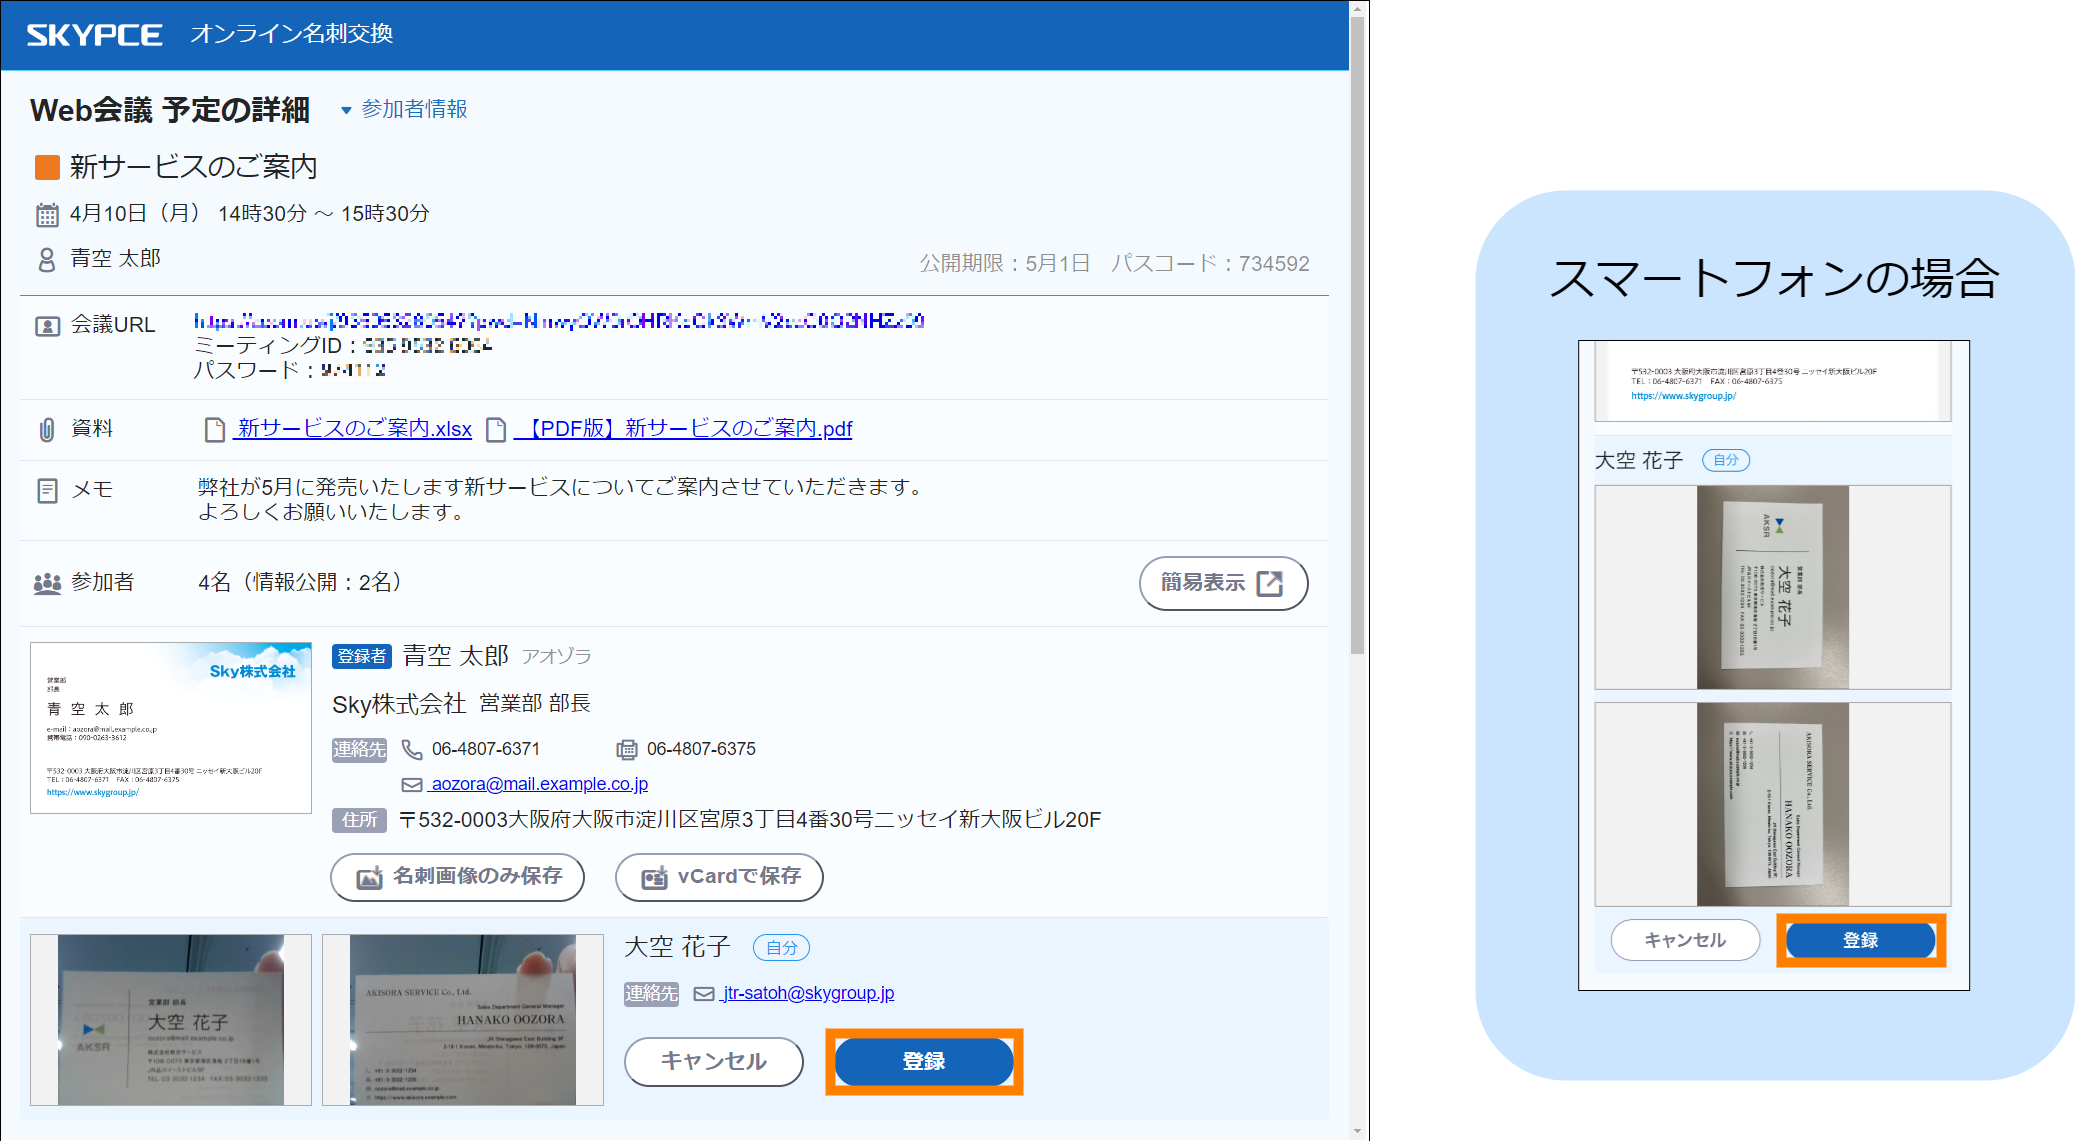Image resolution: width=2075 pixels, height=1141 pixels.
Task: Click vCardで保存 button
Action: [x=719, y=877]
